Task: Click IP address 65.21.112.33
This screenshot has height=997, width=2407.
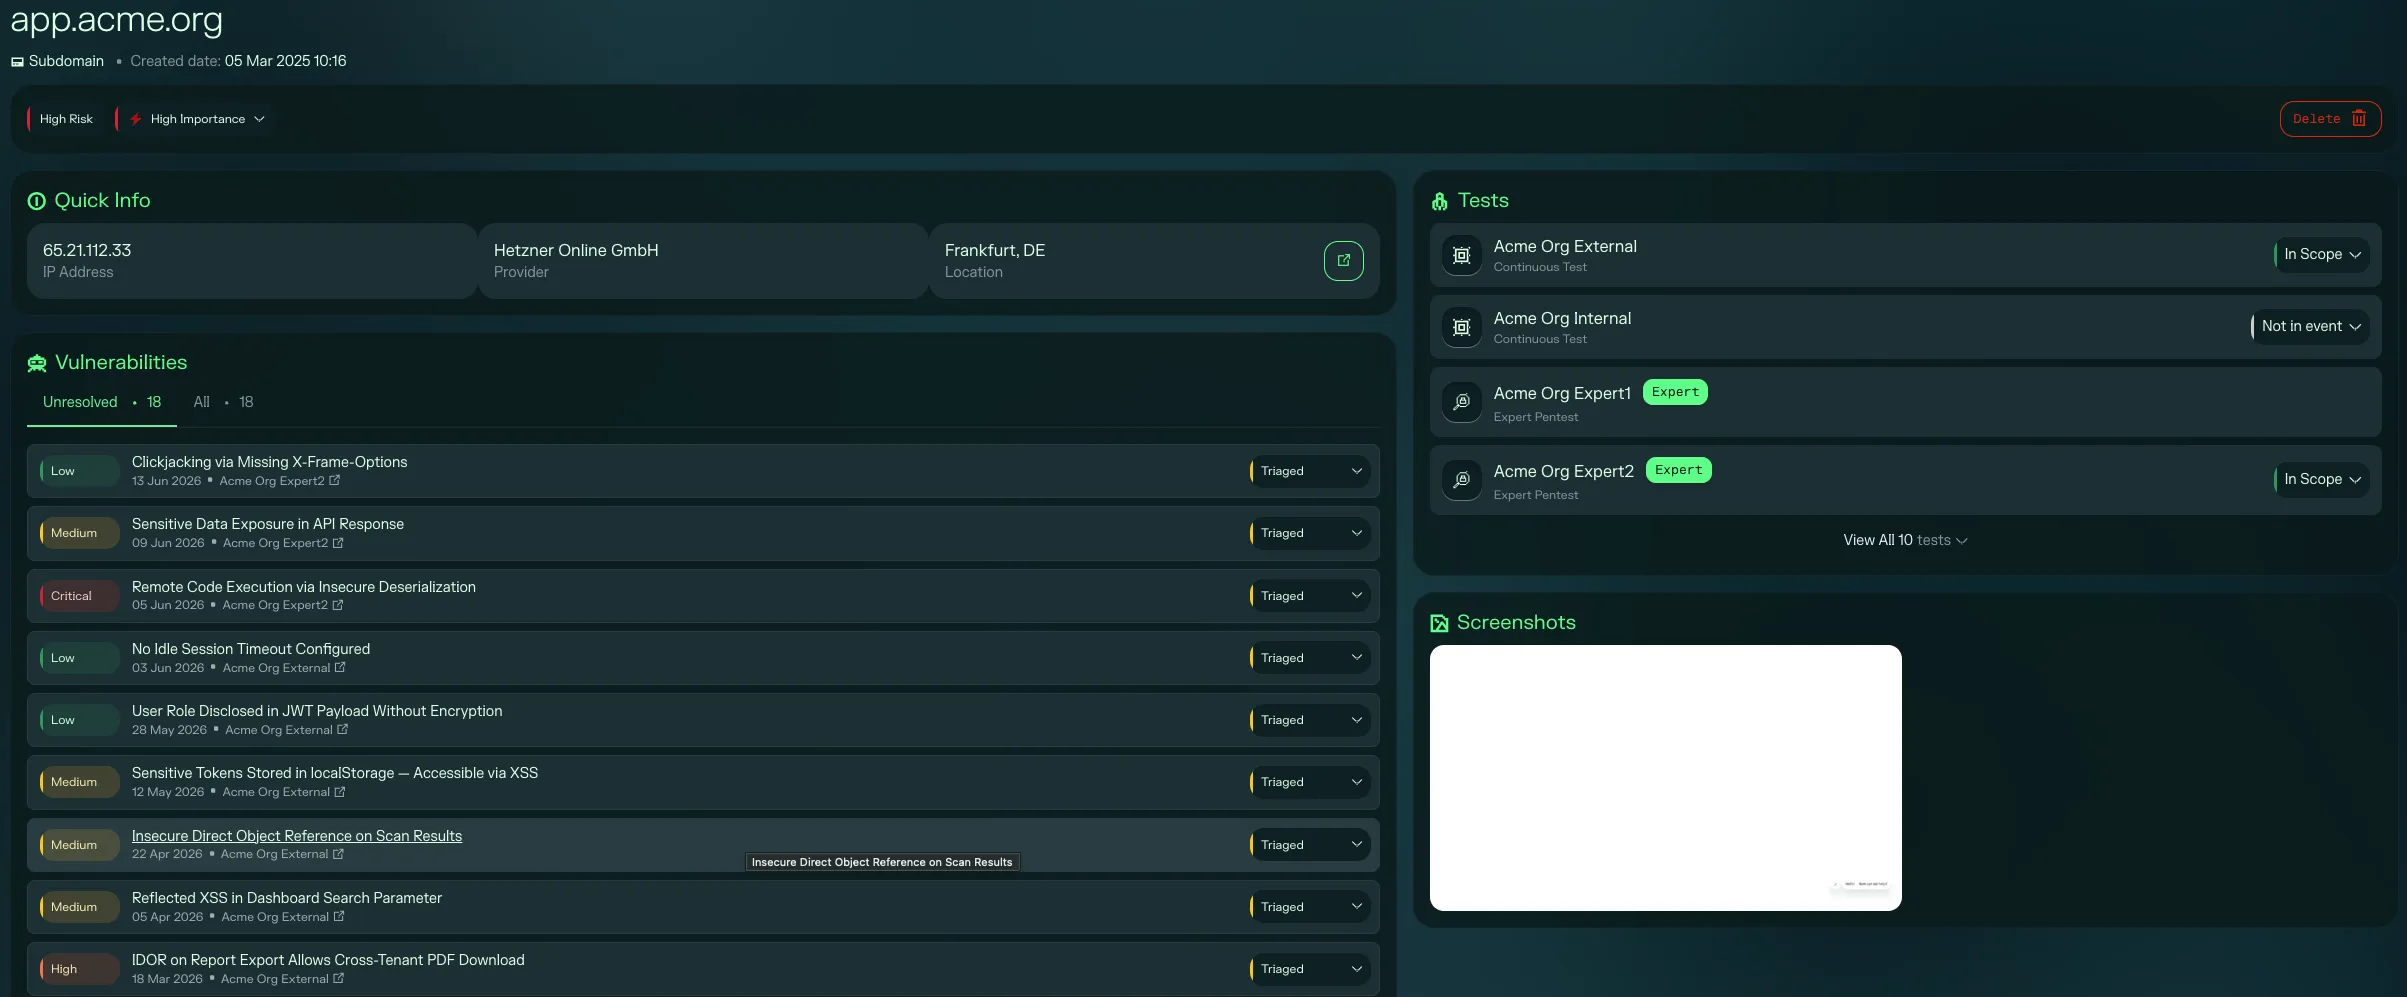Action: tap(87, 250)
